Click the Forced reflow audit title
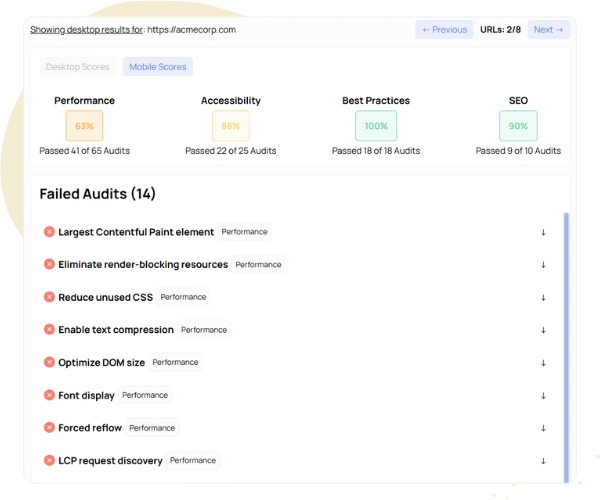Image resolution: width=600 pixels, height=500 pixels. [x=90, y=428]
